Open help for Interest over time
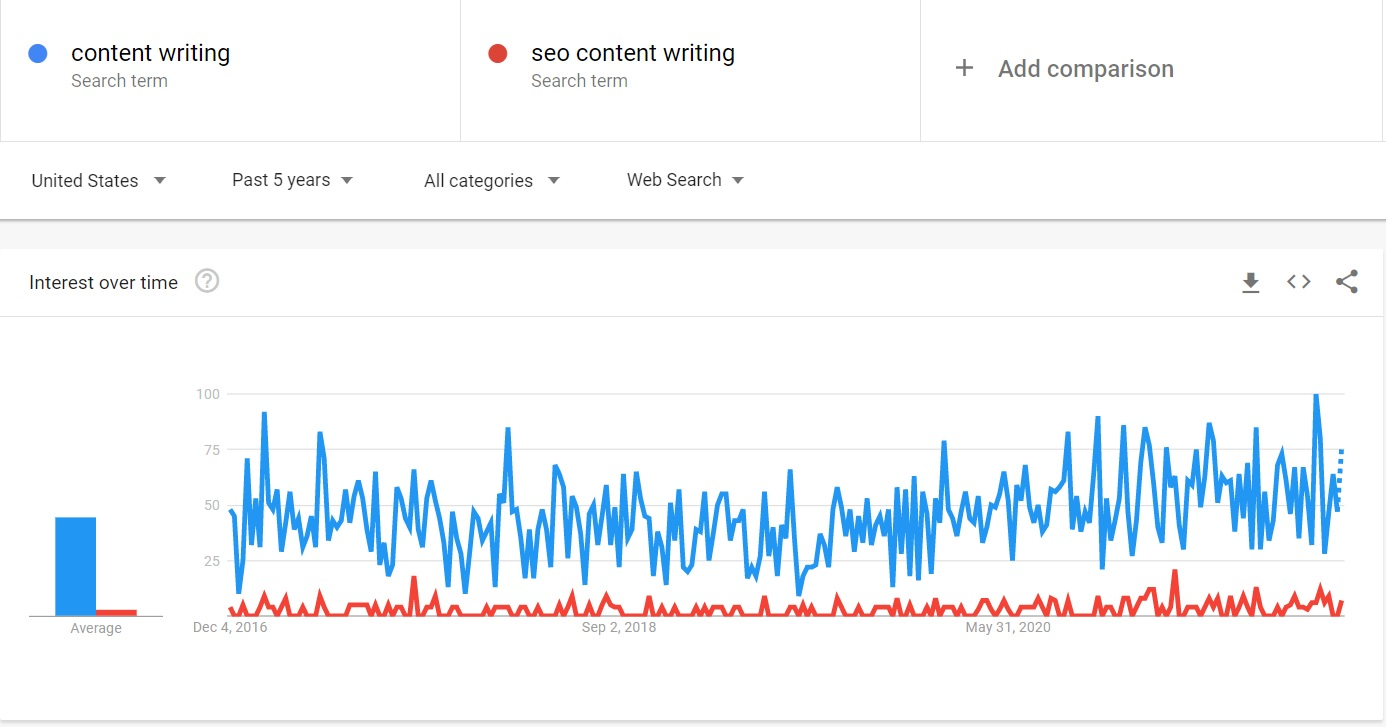Screen dimensions: 1386x727 coord(207,281)
